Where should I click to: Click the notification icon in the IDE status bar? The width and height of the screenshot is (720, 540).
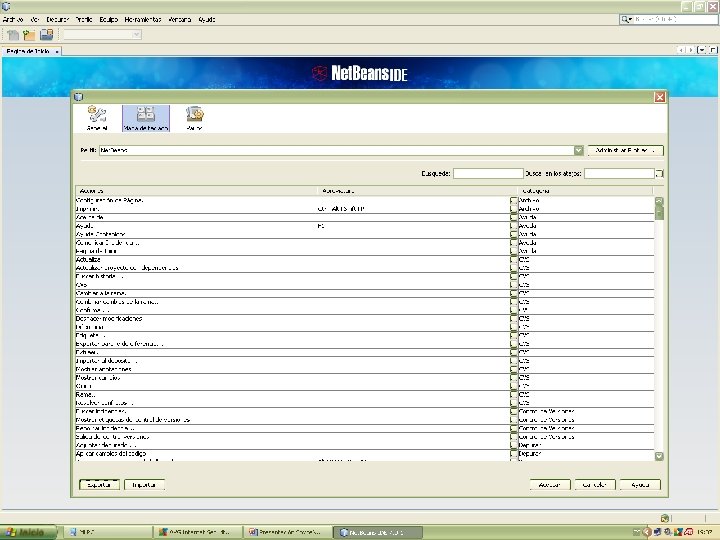click(x=664, y=518)
